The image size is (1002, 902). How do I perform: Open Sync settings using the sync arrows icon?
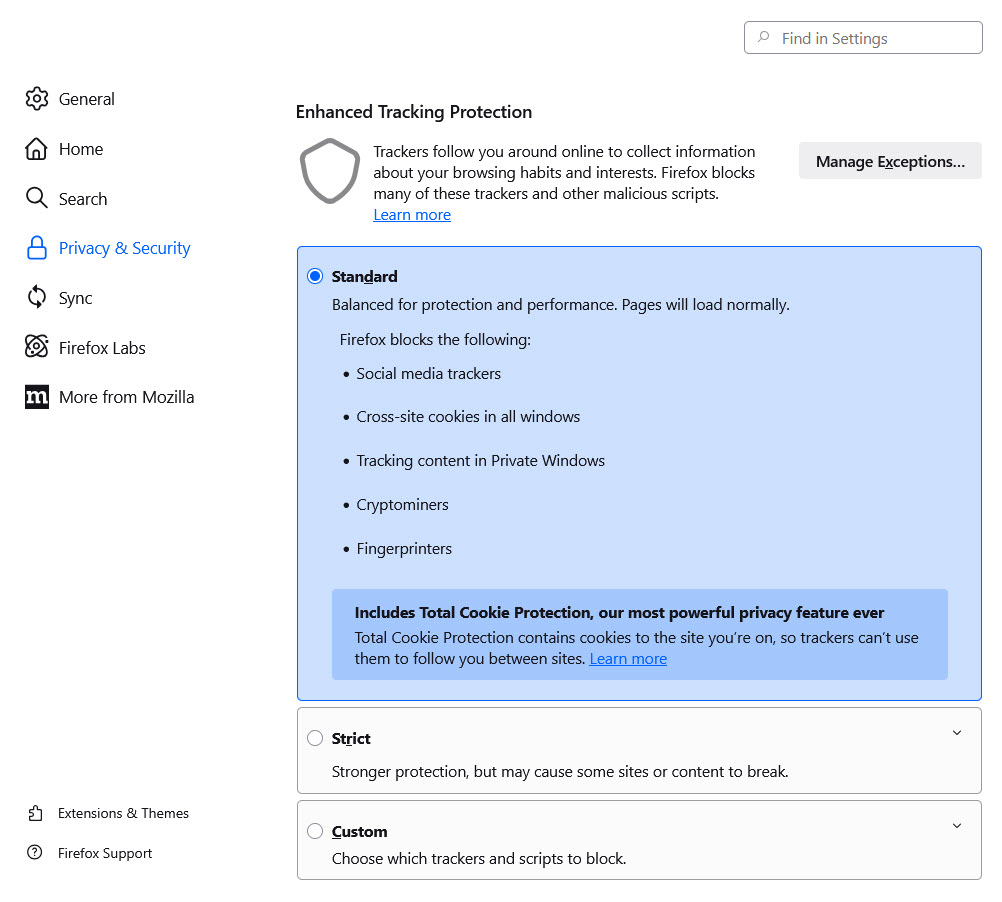pyautogui.click(x=35, y=297)
